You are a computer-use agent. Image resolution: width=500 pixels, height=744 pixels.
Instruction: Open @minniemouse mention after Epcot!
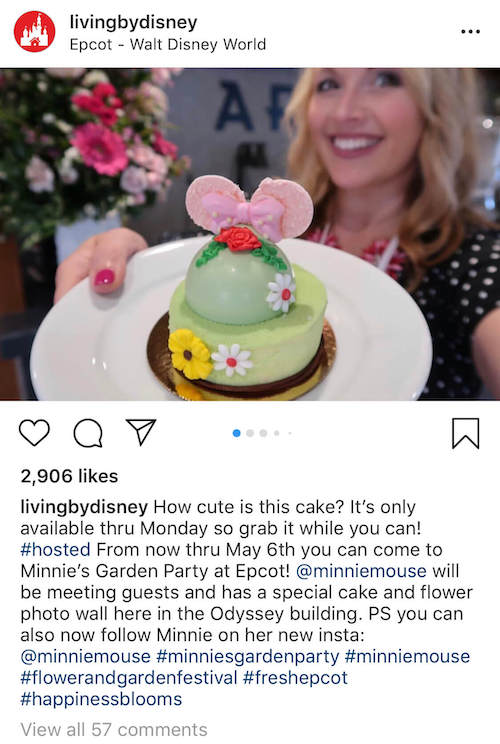click(361, 571)
